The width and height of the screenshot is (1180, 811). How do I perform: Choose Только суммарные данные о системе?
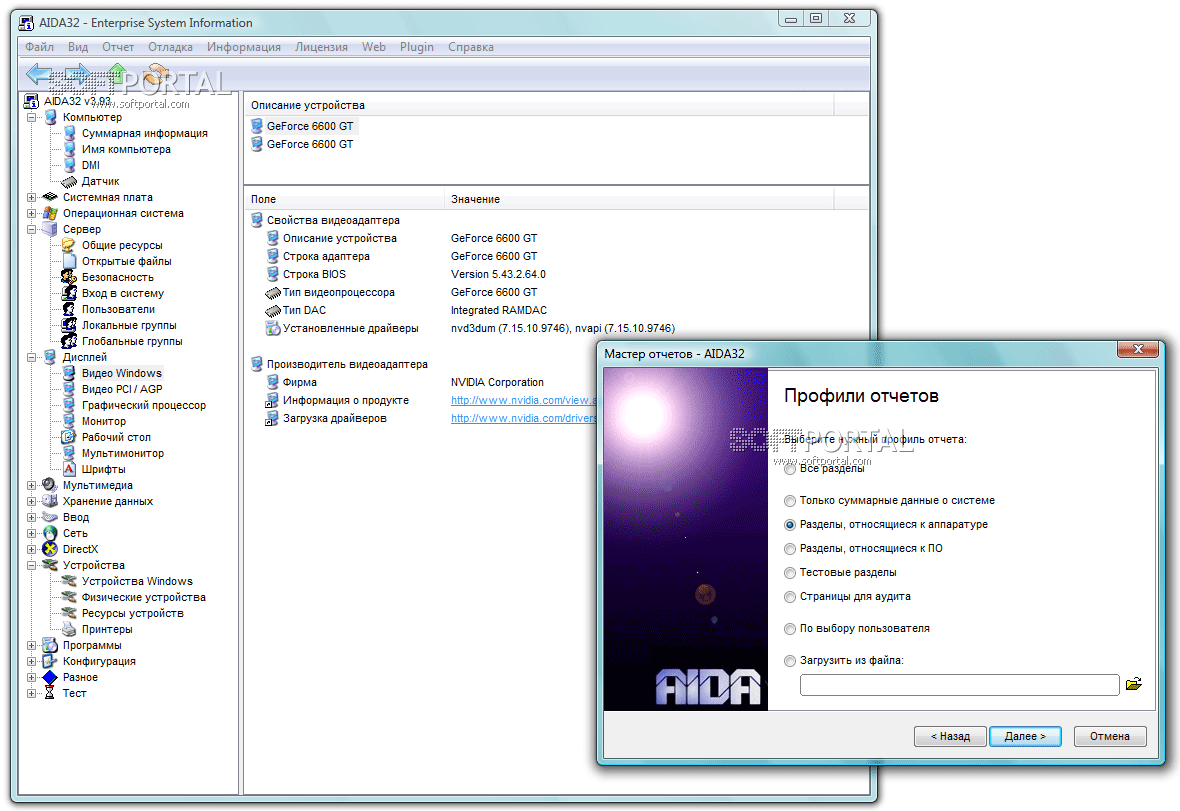click(789, 500)
